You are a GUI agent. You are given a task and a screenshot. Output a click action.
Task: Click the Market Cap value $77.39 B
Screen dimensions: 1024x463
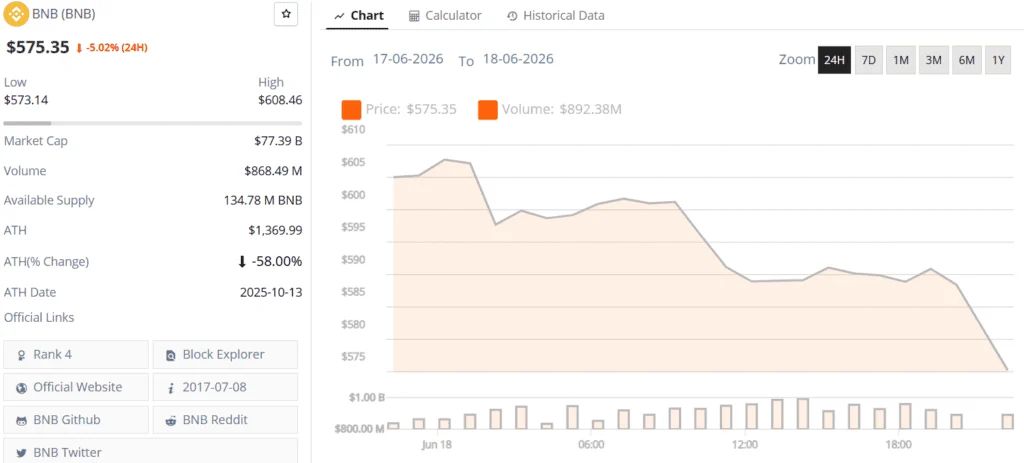pos(278,141)
